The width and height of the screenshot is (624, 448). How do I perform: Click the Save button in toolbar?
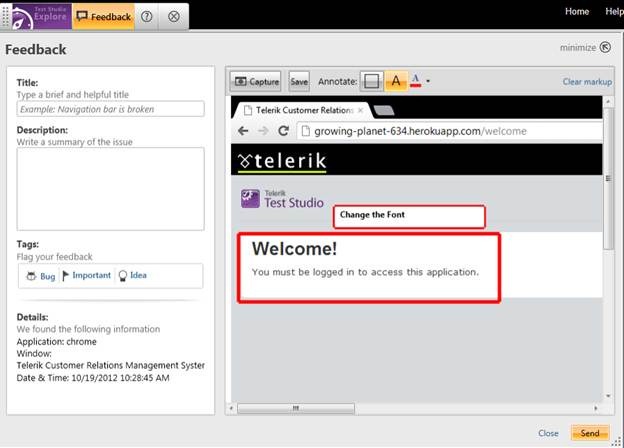(299, 81)
